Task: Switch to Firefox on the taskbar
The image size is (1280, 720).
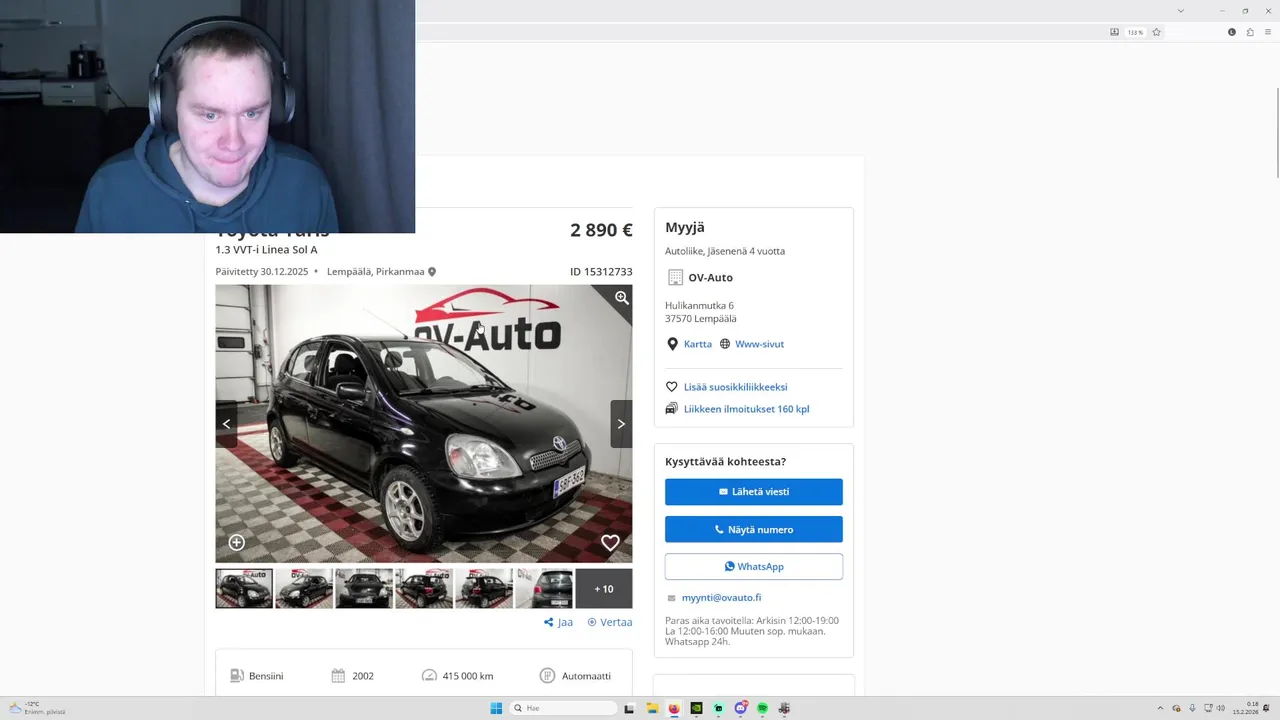Action: click(673, 708)
